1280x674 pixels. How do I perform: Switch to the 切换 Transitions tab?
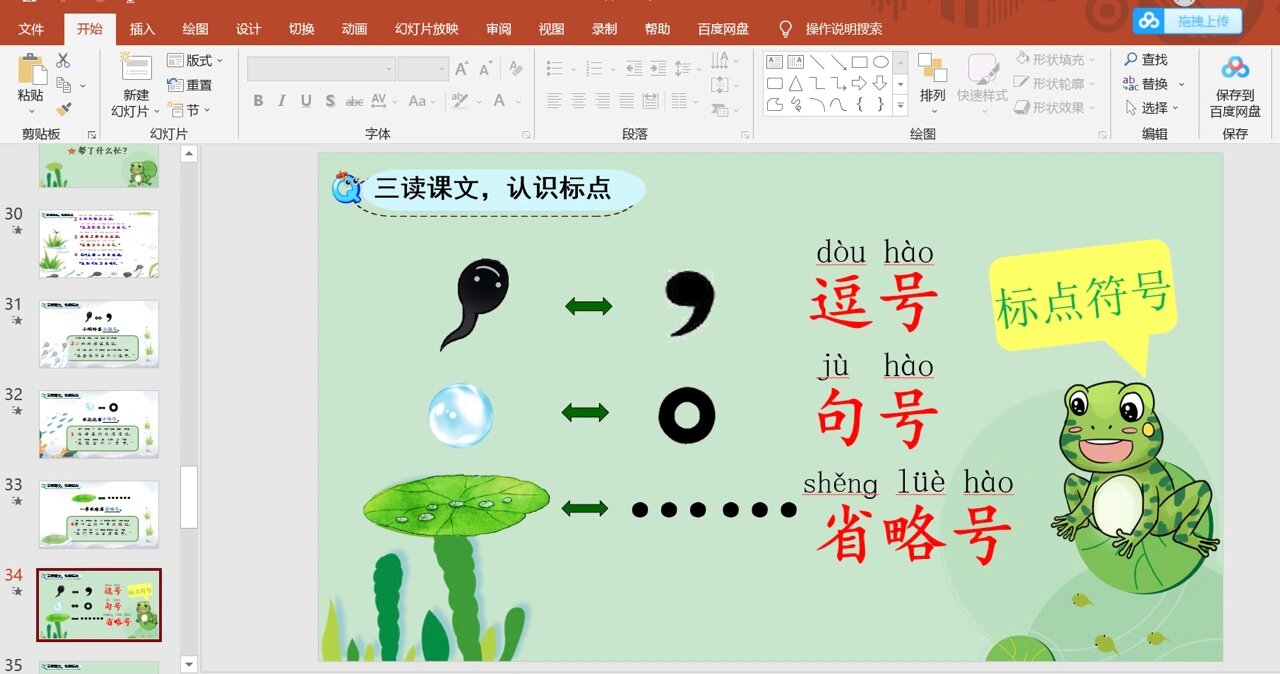(x=301, y=29)
